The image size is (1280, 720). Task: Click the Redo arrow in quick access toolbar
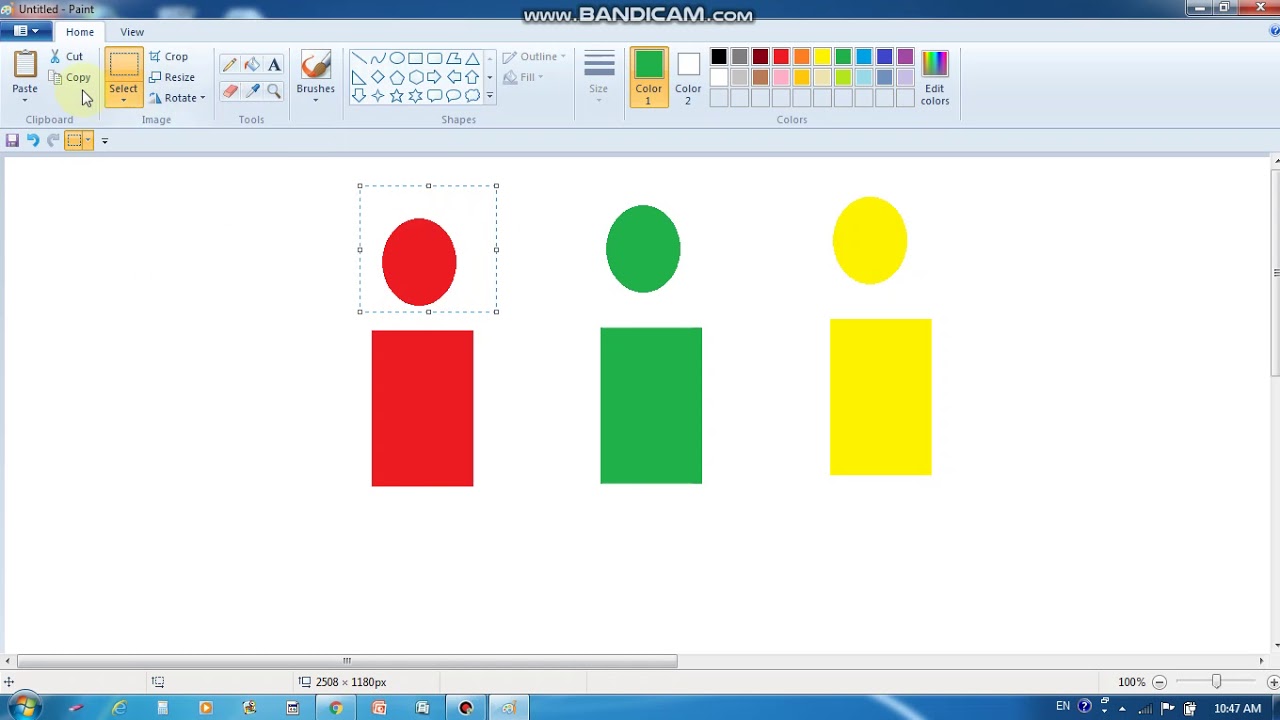[x=53, y=141]
